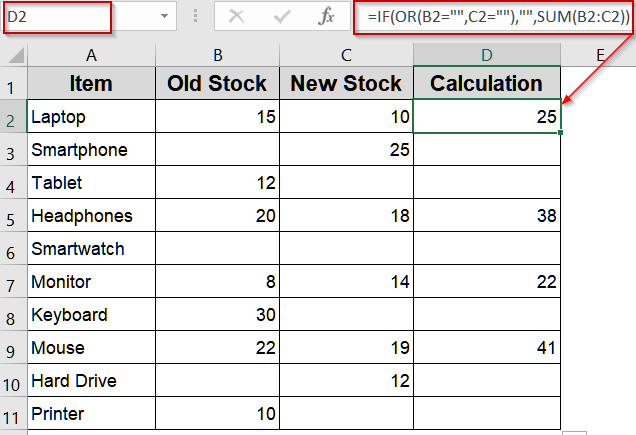Select row 5 header
Image resolution: width=636 pixels, height=435 pixels.
(x=14, y=216)
